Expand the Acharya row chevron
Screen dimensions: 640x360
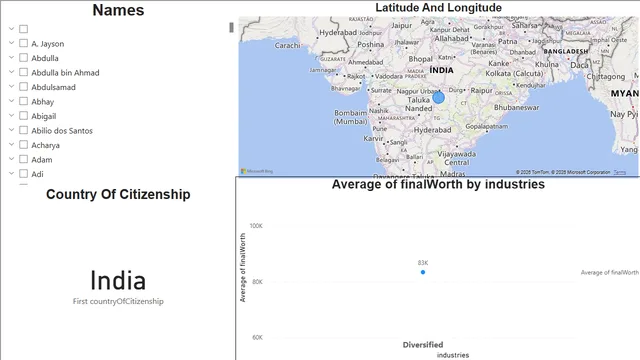(x=11, y=144)
